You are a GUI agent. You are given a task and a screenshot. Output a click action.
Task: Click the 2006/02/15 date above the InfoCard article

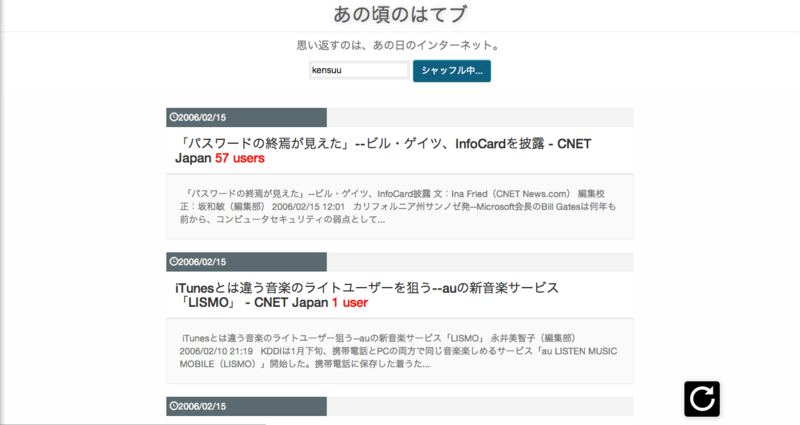pos(202,117)
